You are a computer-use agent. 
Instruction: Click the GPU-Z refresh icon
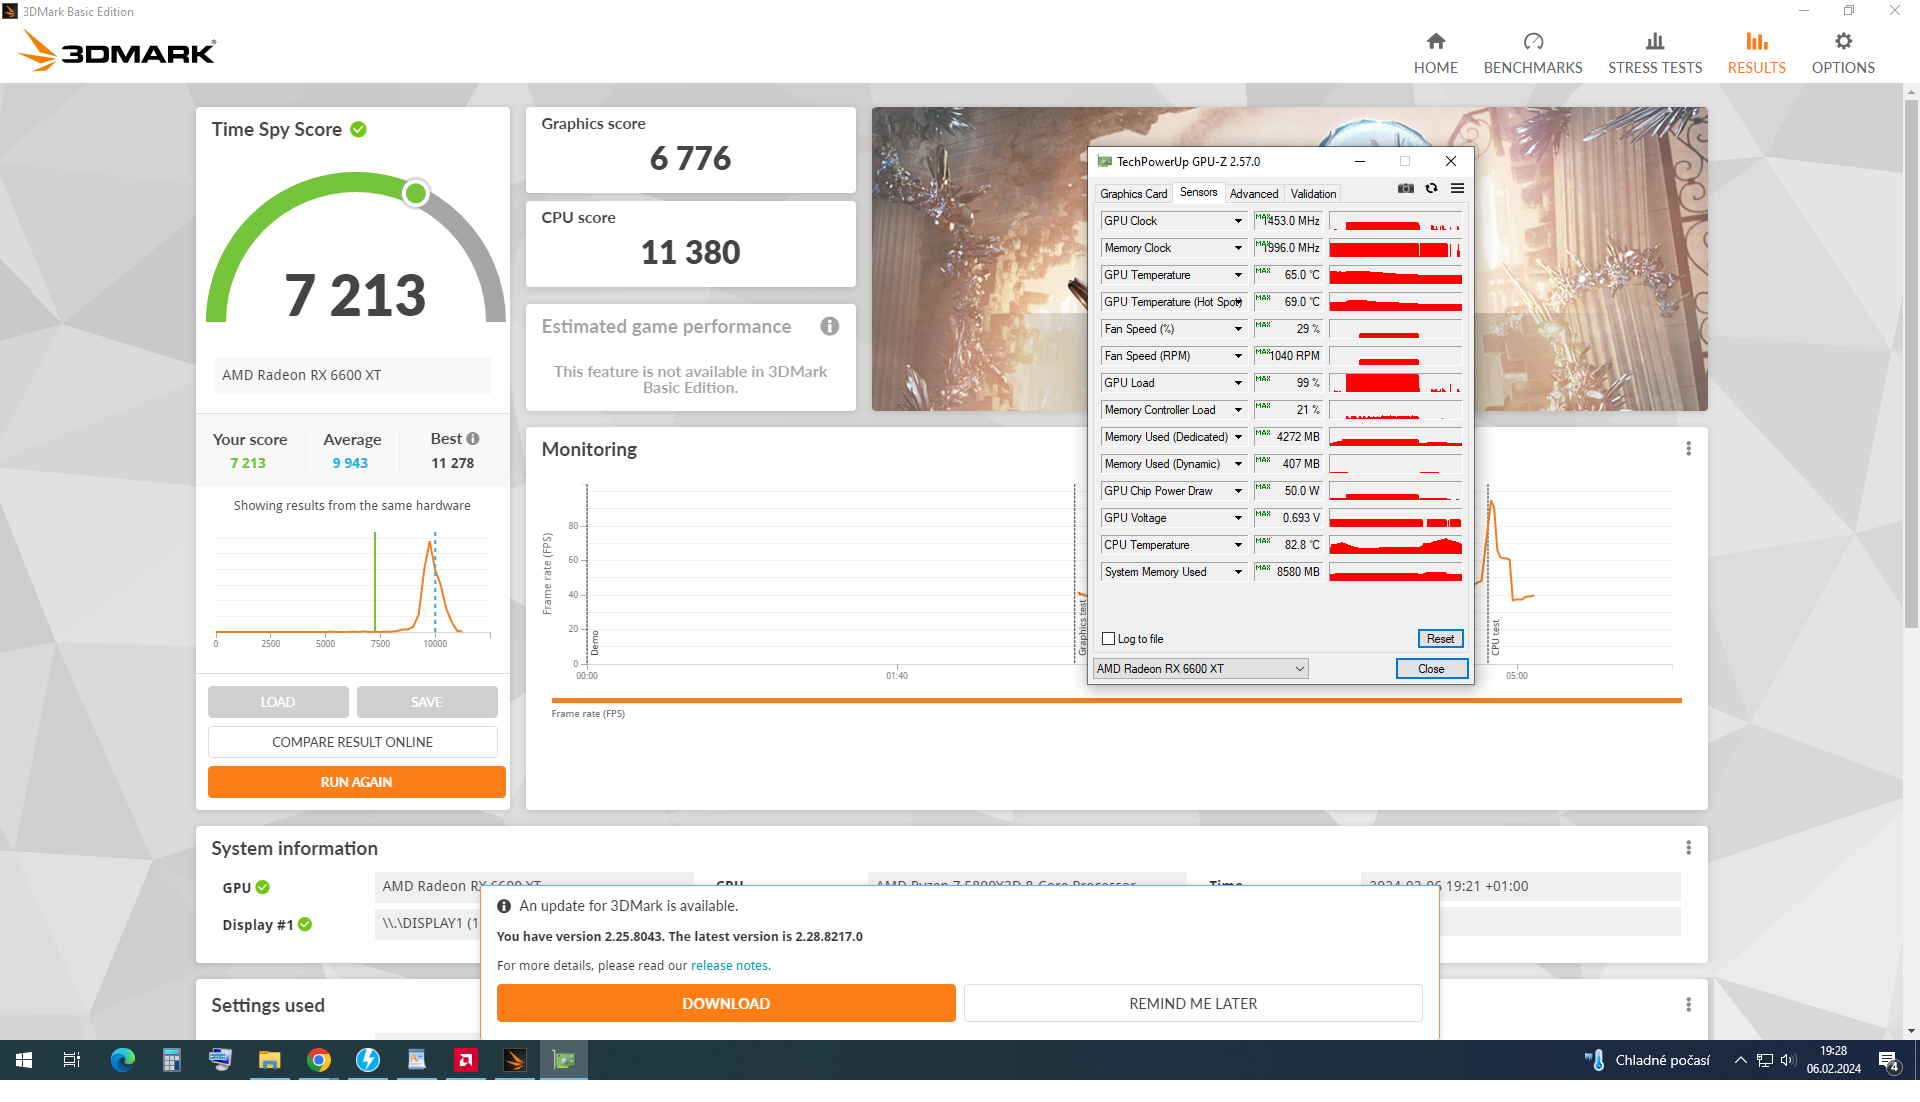pos(1432,188)
